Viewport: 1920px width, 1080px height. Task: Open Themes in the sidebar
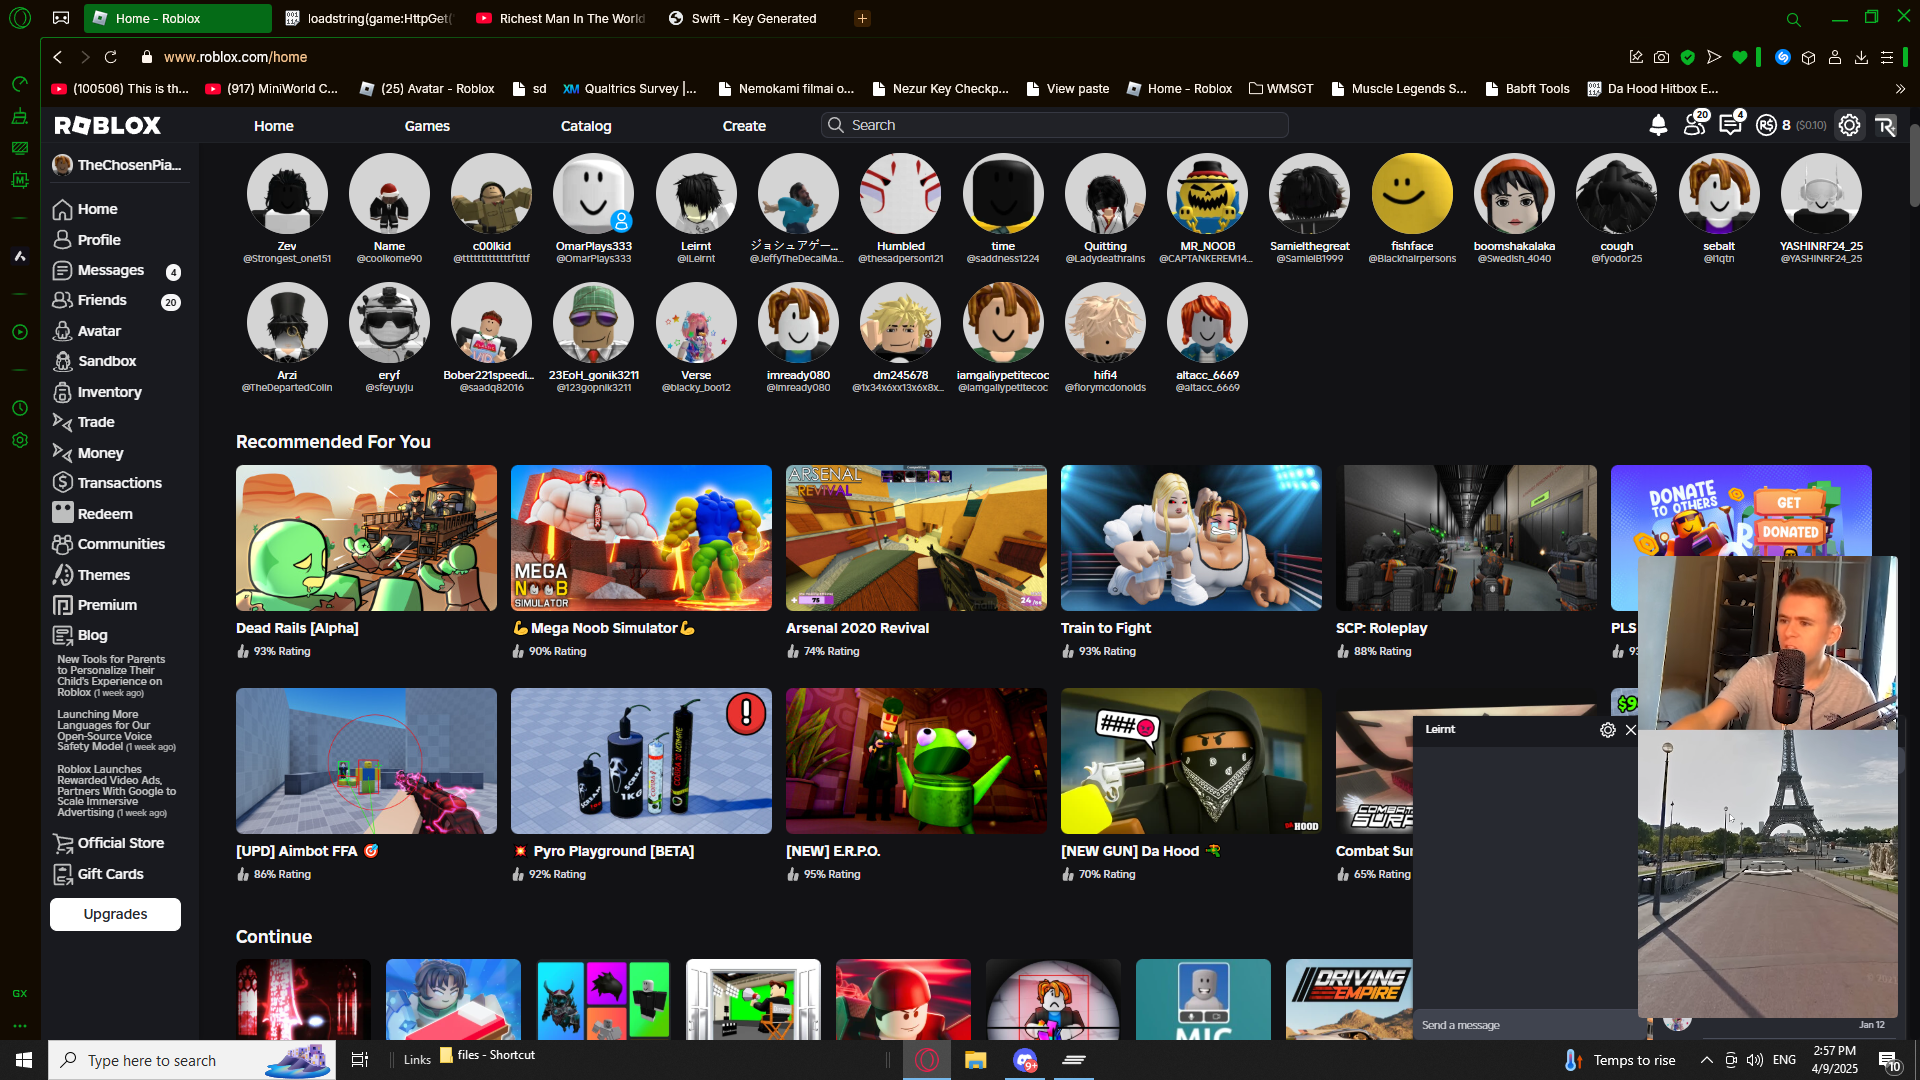point(104,575)
